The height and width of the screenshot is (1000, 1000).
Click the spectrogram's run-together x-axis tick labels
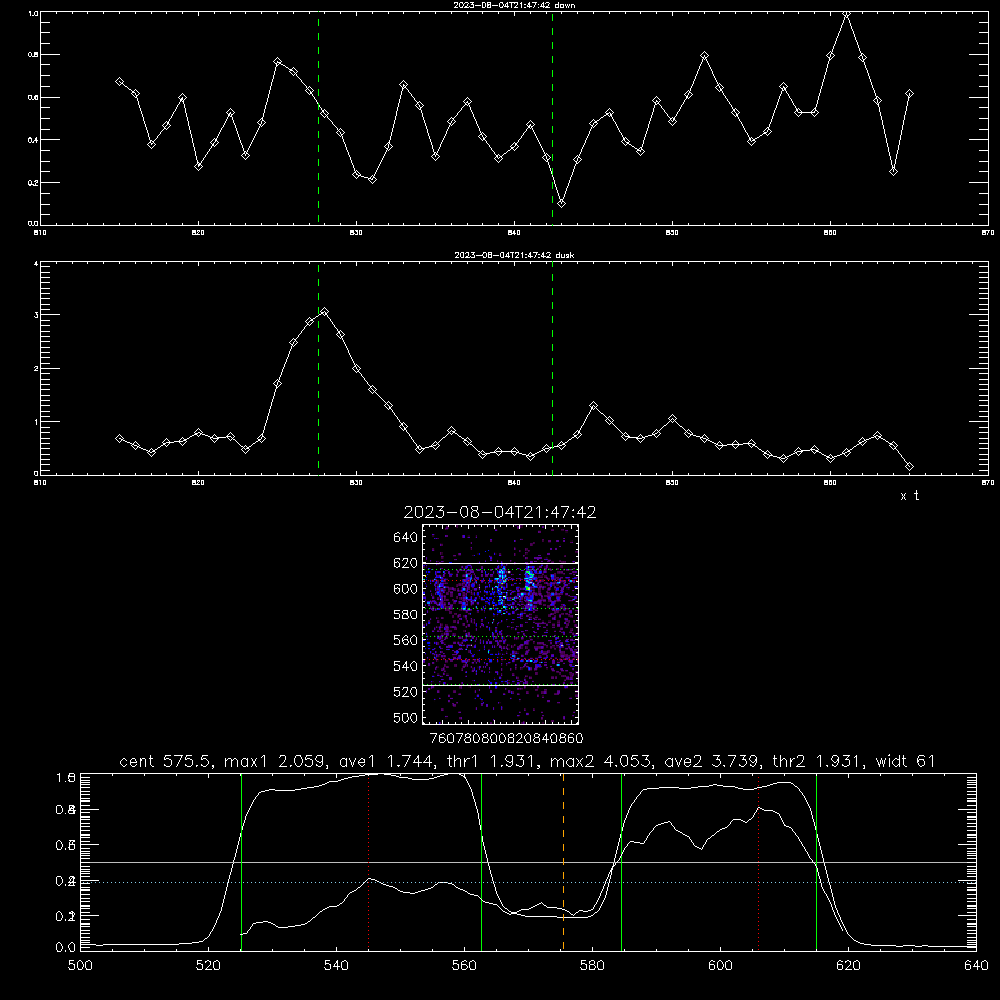point(506,738)
